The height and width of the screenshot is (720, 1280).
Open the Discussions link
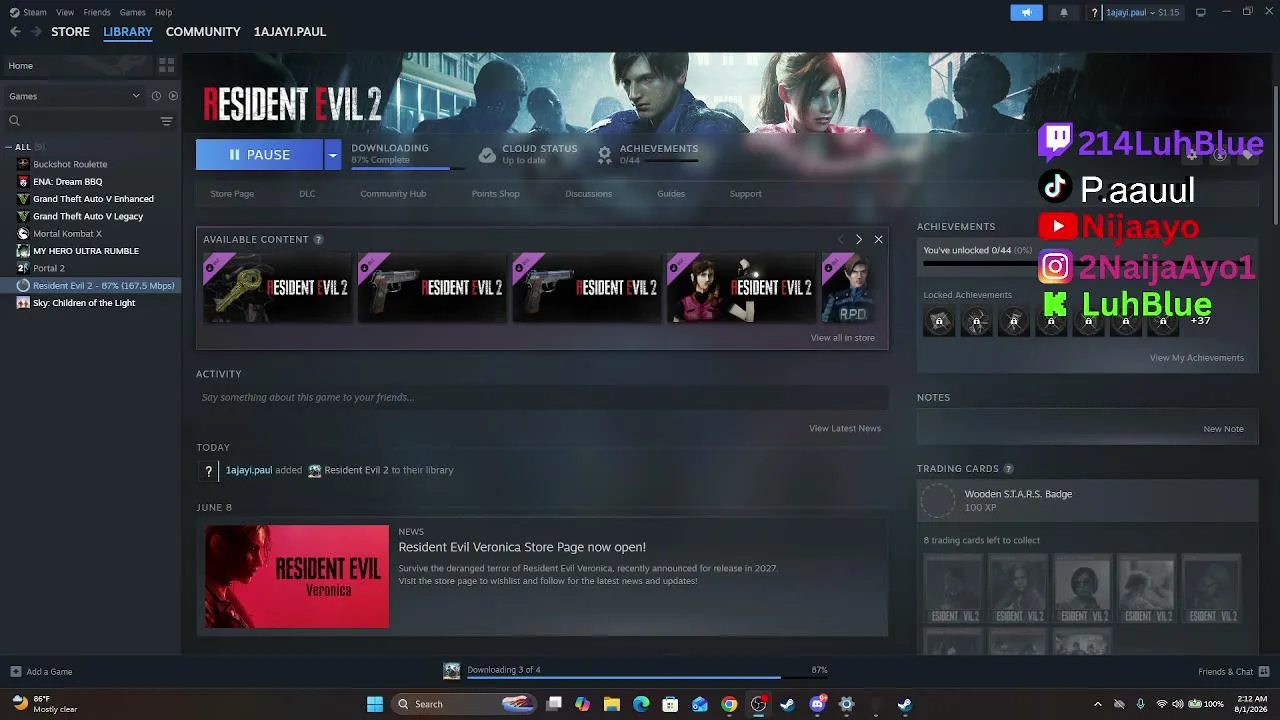[588, 194]
